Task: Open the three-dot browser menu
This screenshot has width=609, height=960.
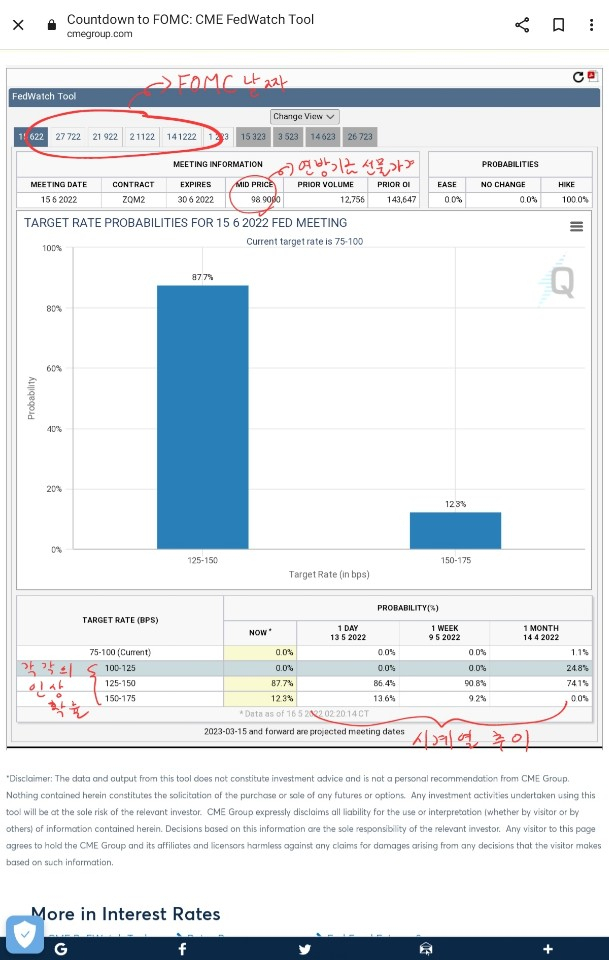Action: [x=591, y=25]
